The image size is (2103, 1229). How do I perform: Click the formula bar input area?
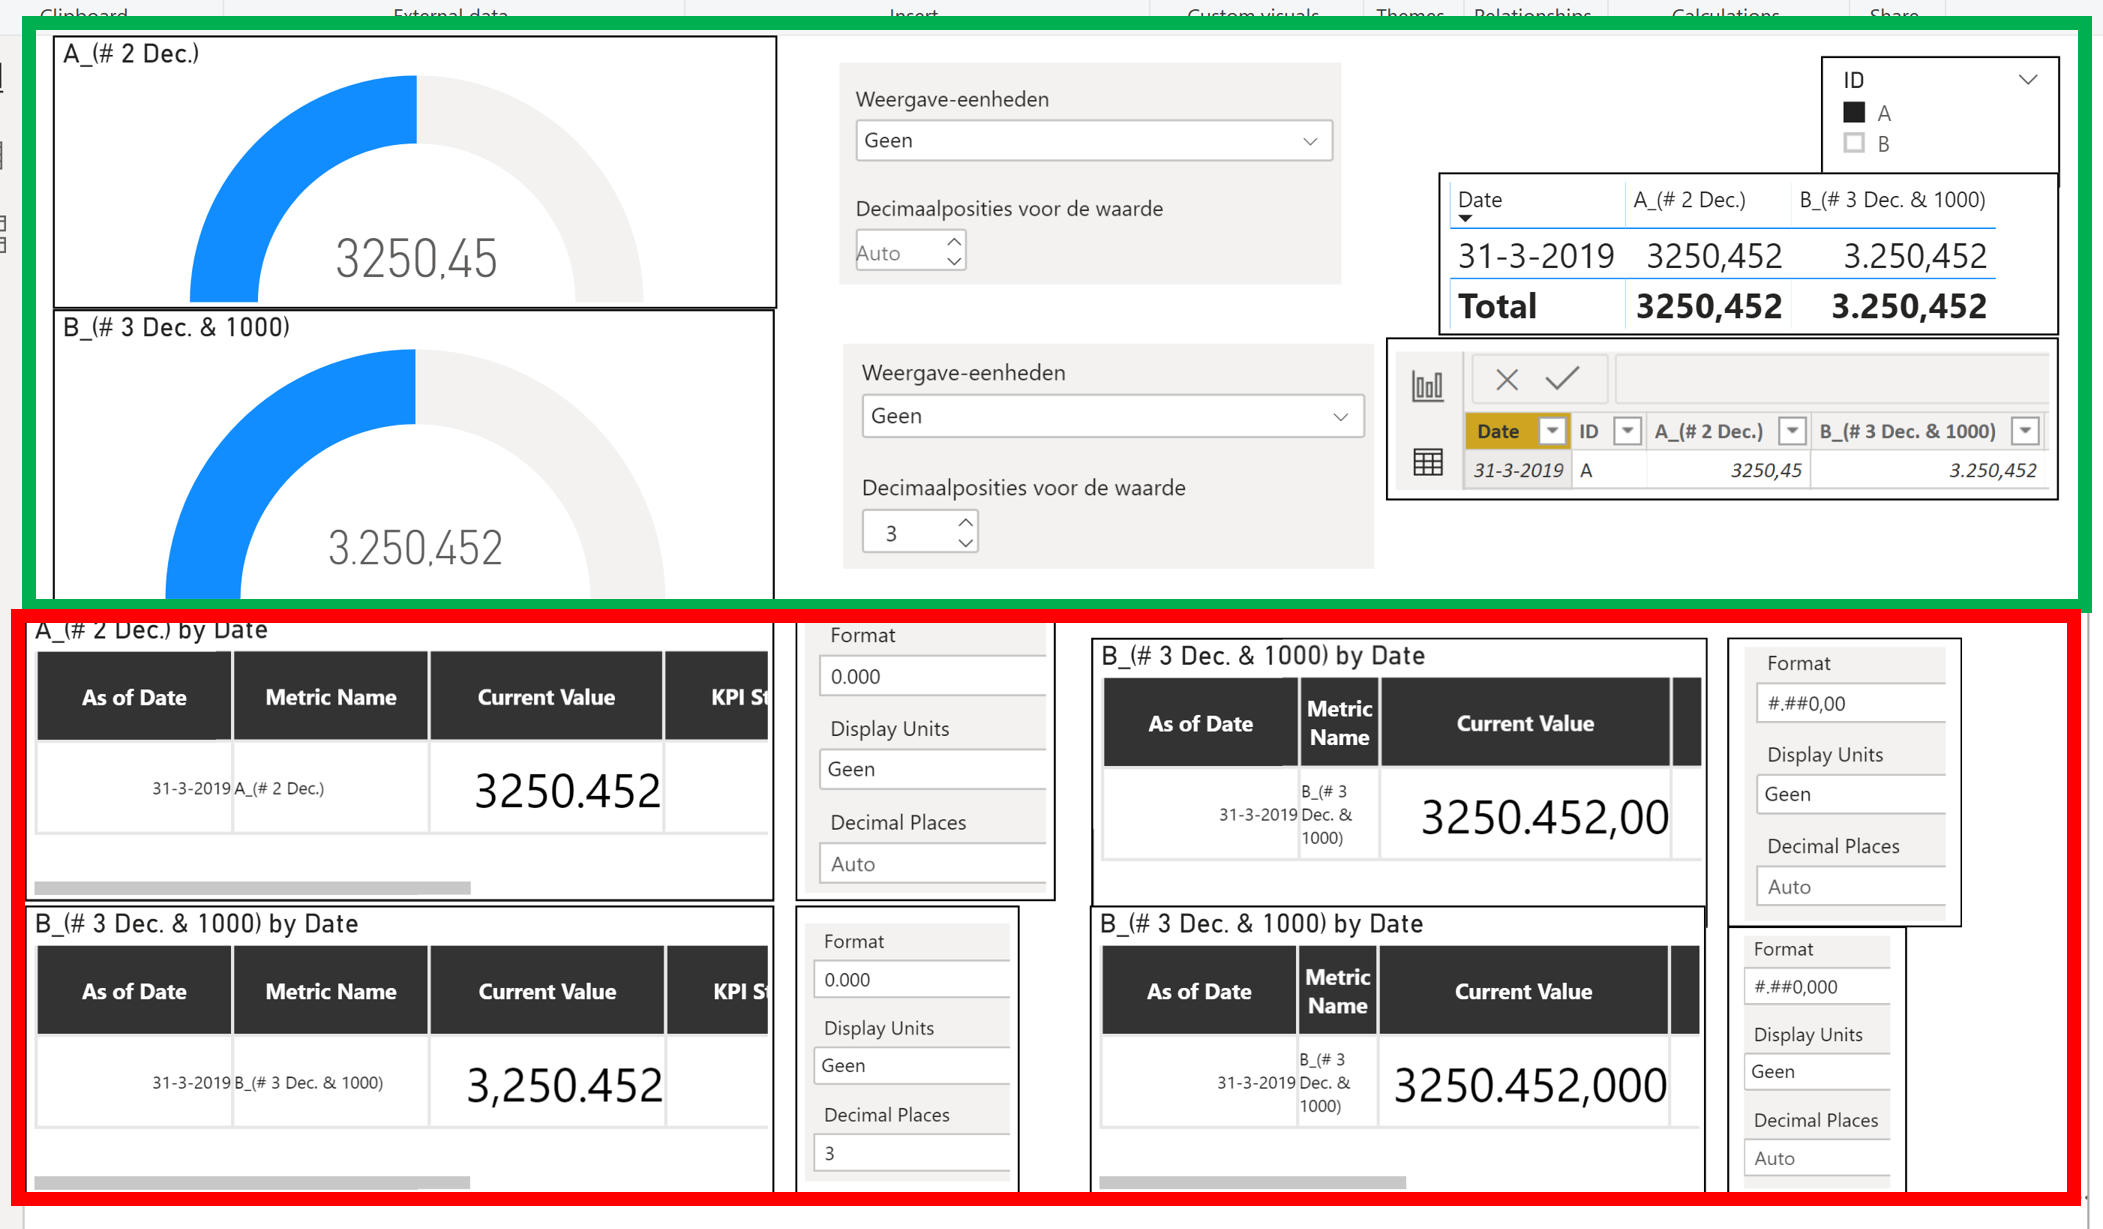pyautogui.click(x=1832, y=379)
